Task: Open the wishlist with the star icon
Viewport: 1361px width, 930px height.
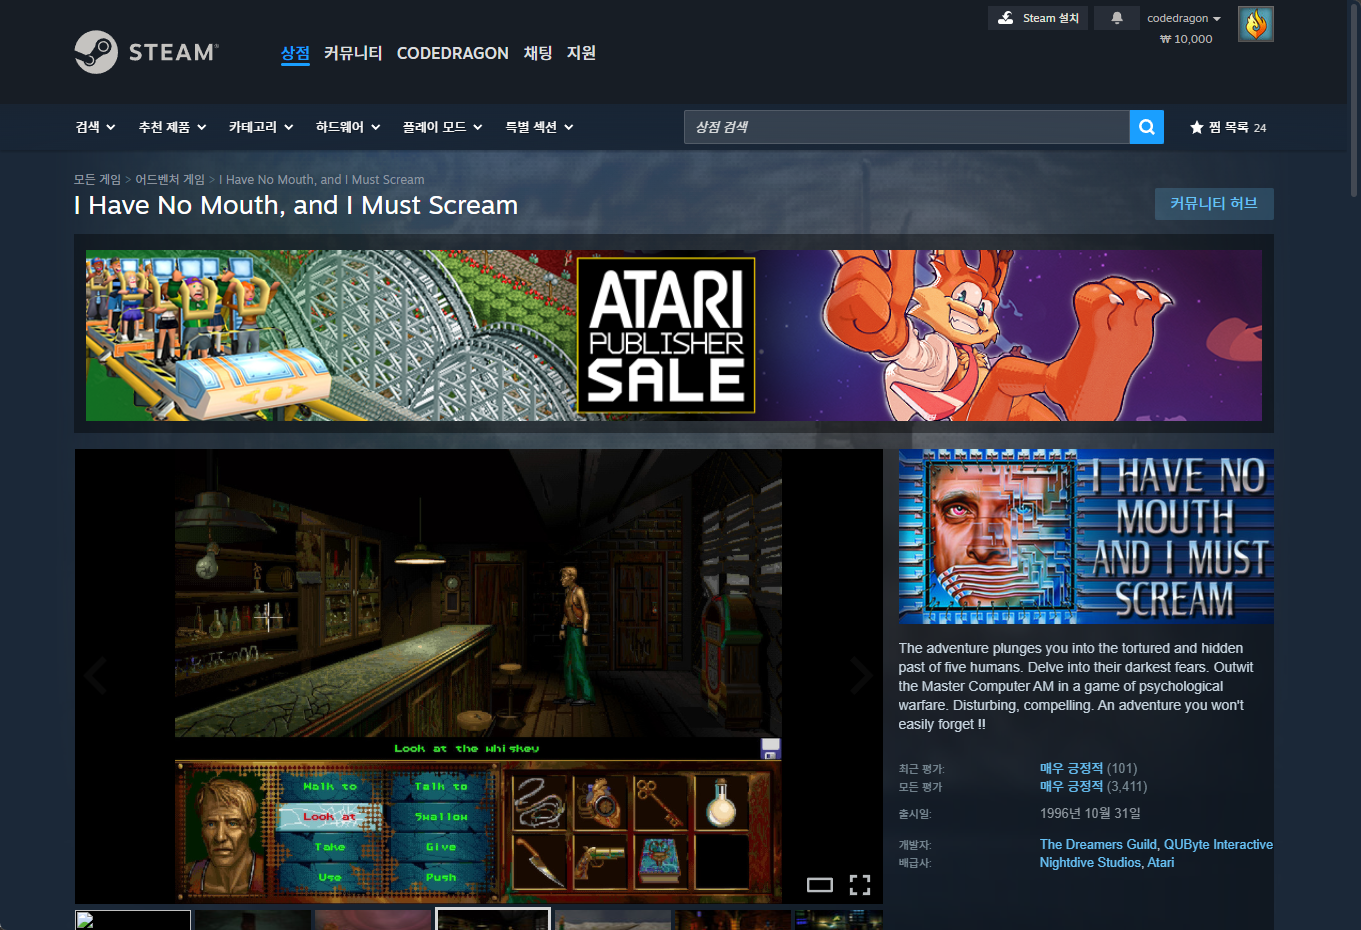Action: (1228, 127)
